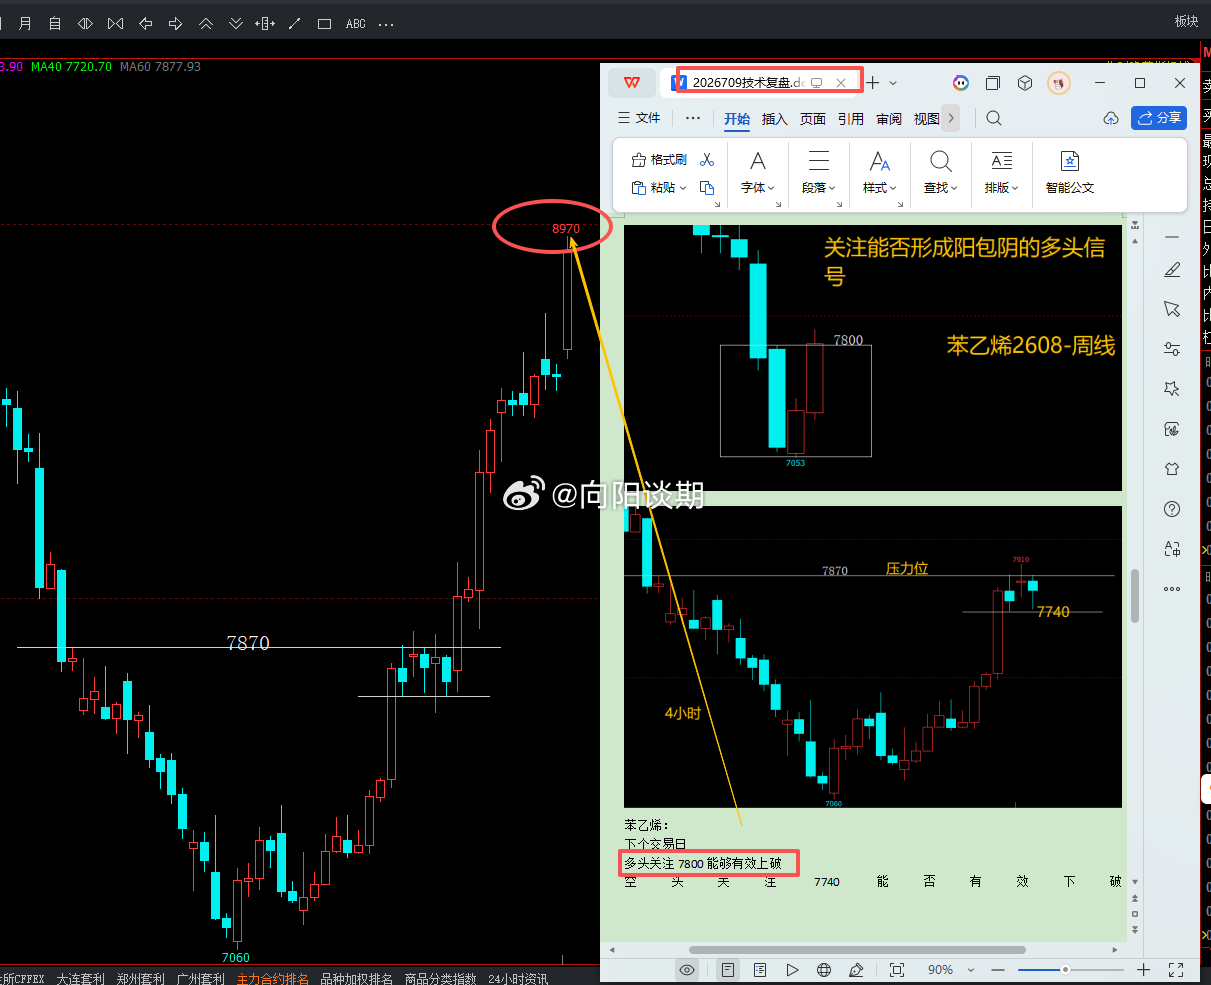Click translate icon in WPS sidebar
This screenshot has height=985, width=1211.
point(1172,549)
